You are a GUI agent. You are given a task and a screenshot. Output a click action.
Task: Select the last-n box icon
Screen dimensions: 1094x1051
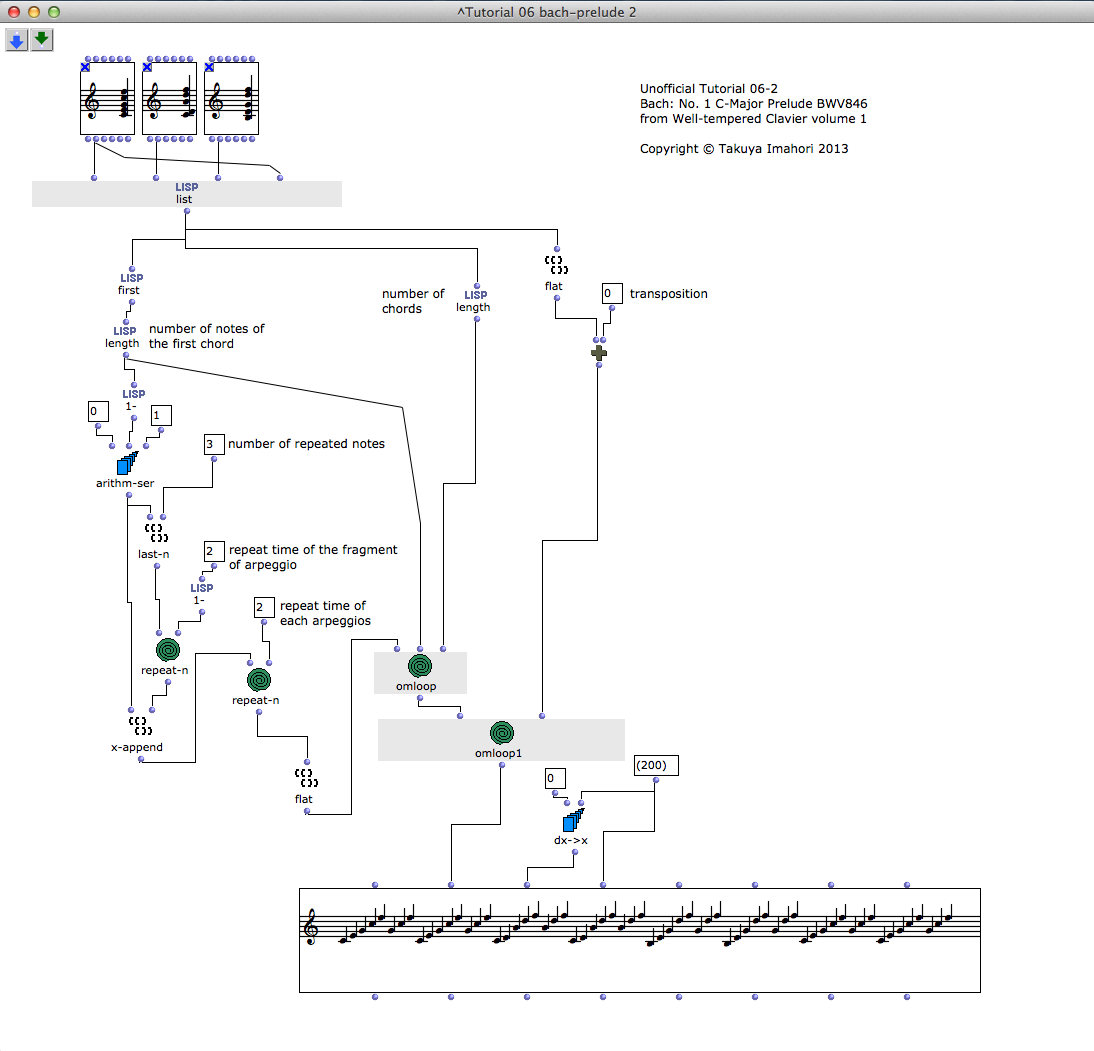tap(156, 532)
